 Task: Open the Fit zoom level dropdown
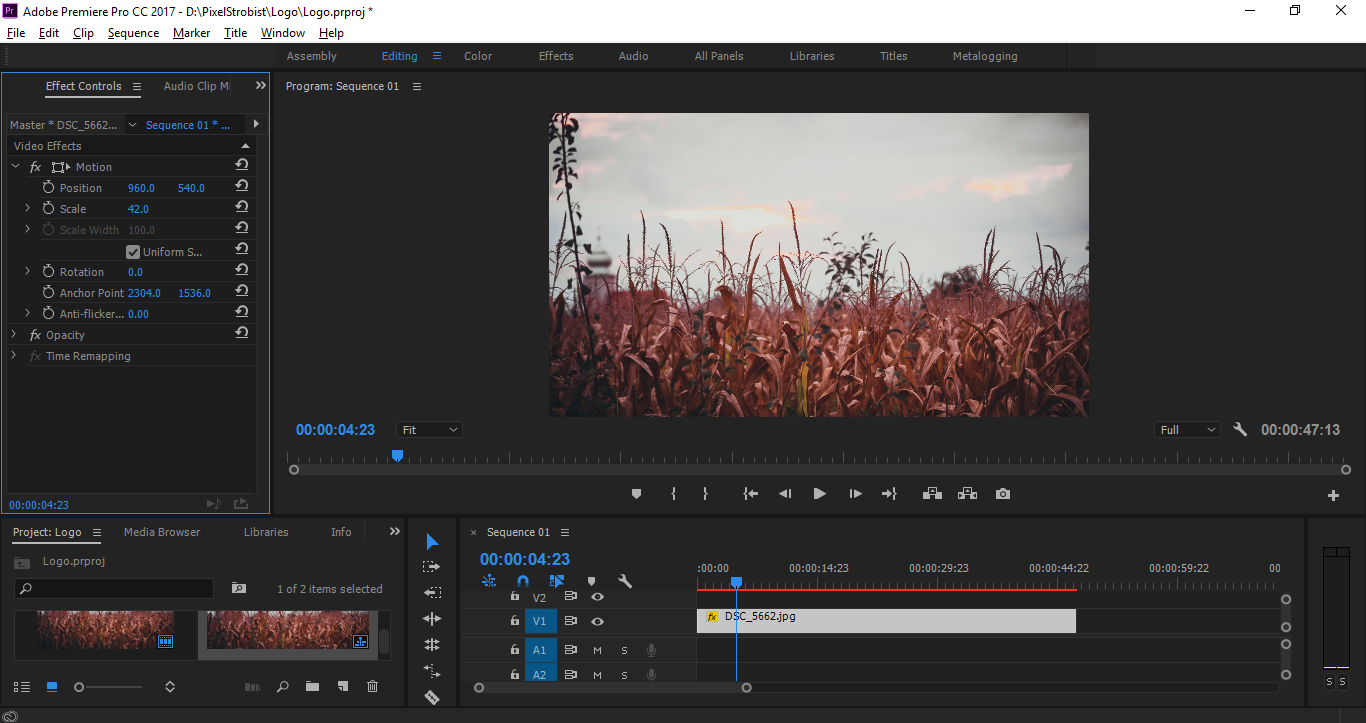(x=428, y=429)
